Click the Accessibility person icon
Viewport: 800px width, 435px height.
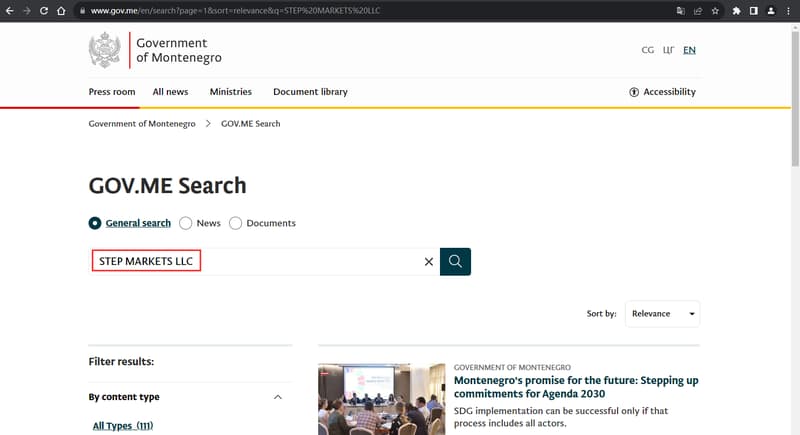tap(634, 92)
